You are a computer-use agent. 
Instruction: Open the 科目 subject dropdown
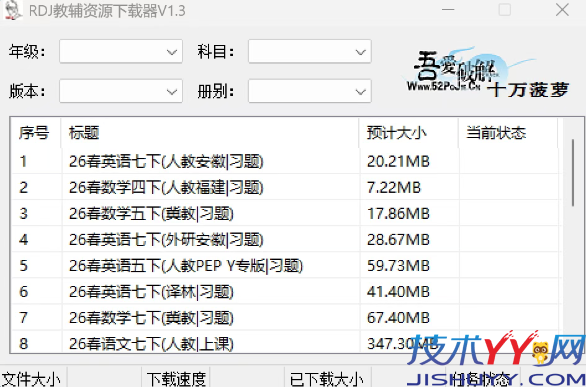coord(310,51)
